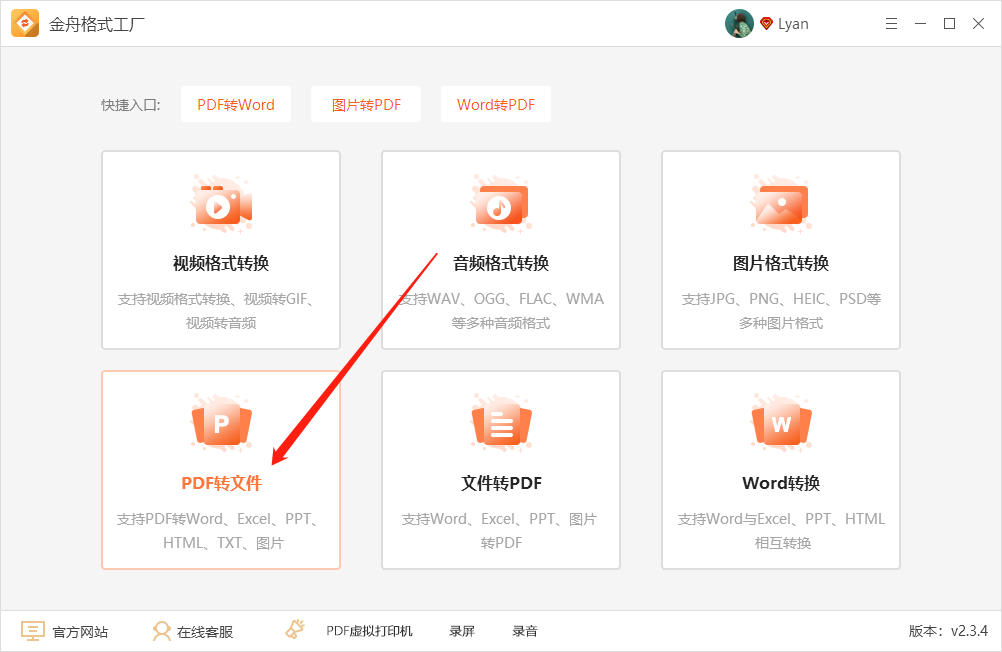This screenshot has height=652, width=1002.
Task: Open the 官方网站 website icon
Action: tap(32, 630)
